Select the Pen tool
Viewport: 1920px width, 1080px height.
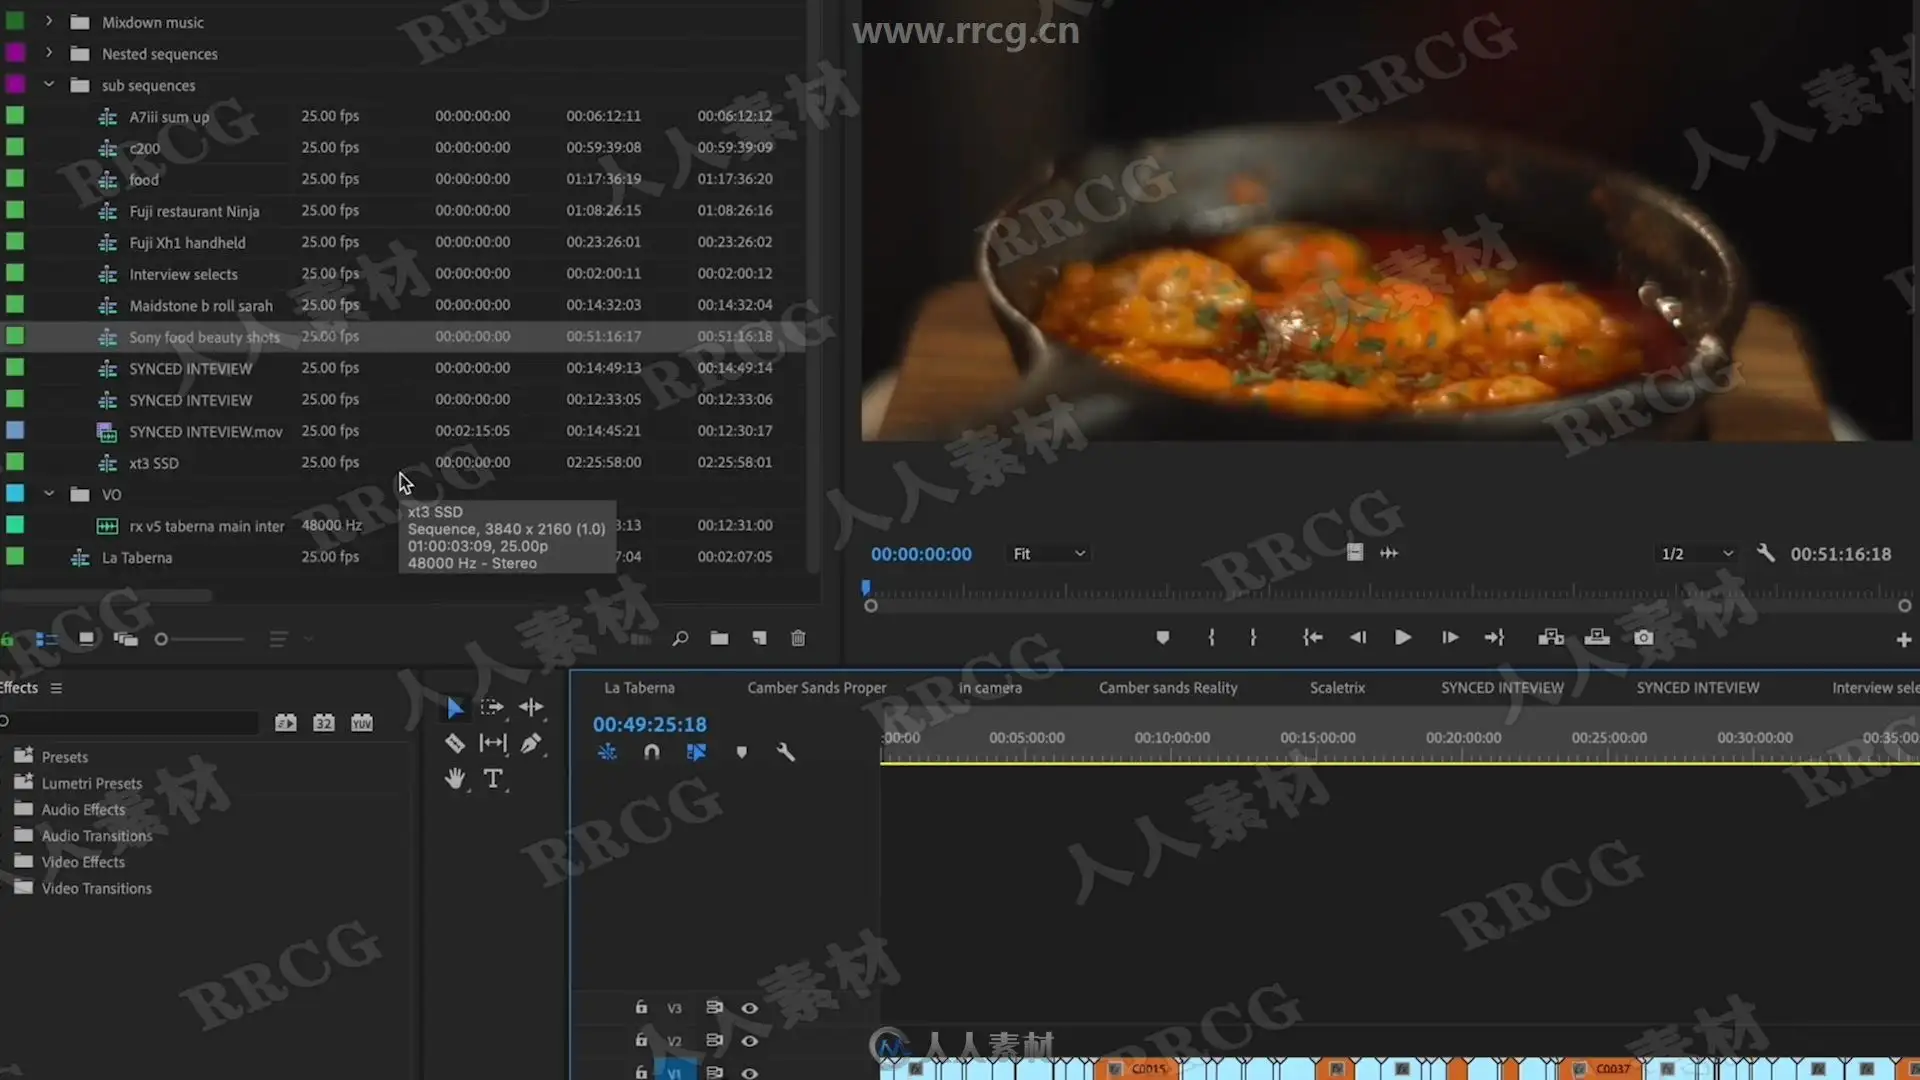click(x=531, y=743)
